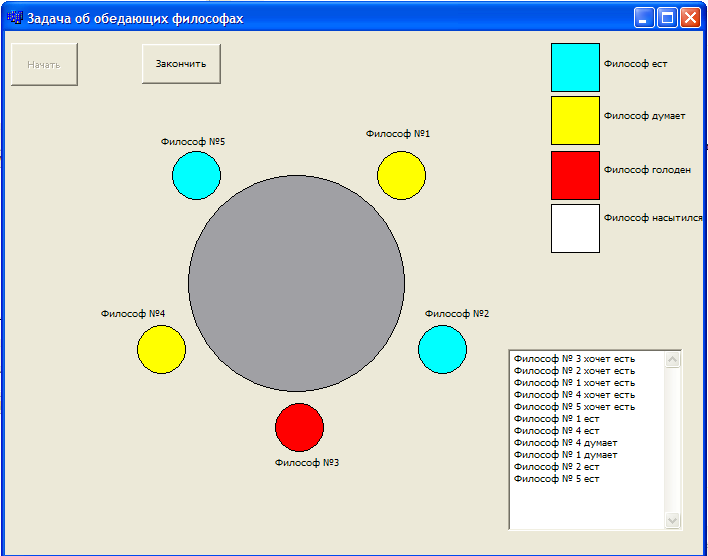Click the Закончить button
708x556 pixels.
(x=181, y=64)
